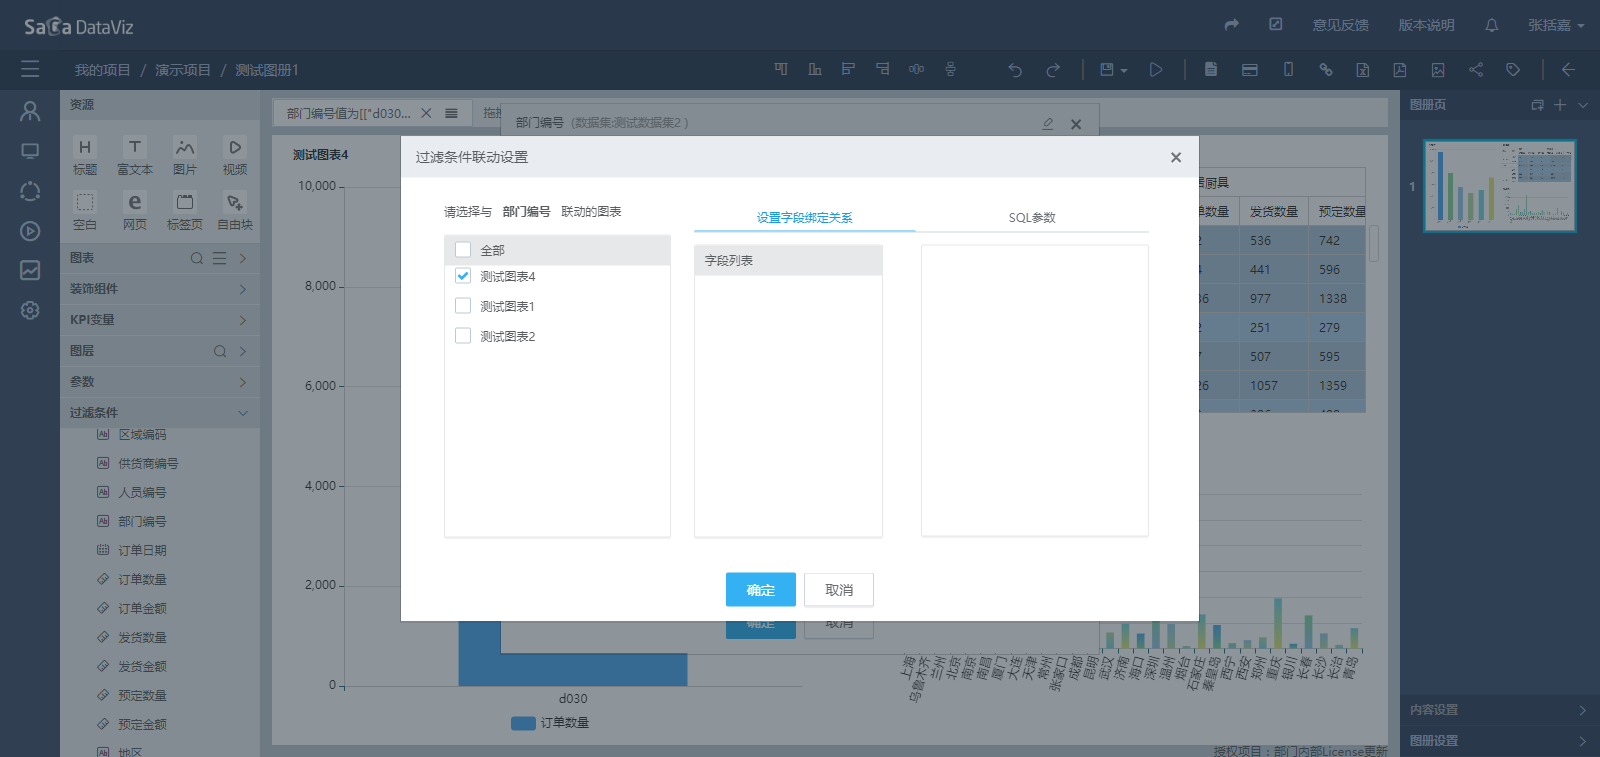This screenshot has width=1600, height=757.
Task: Click the export as image icon
Action: coord(1438,70)
